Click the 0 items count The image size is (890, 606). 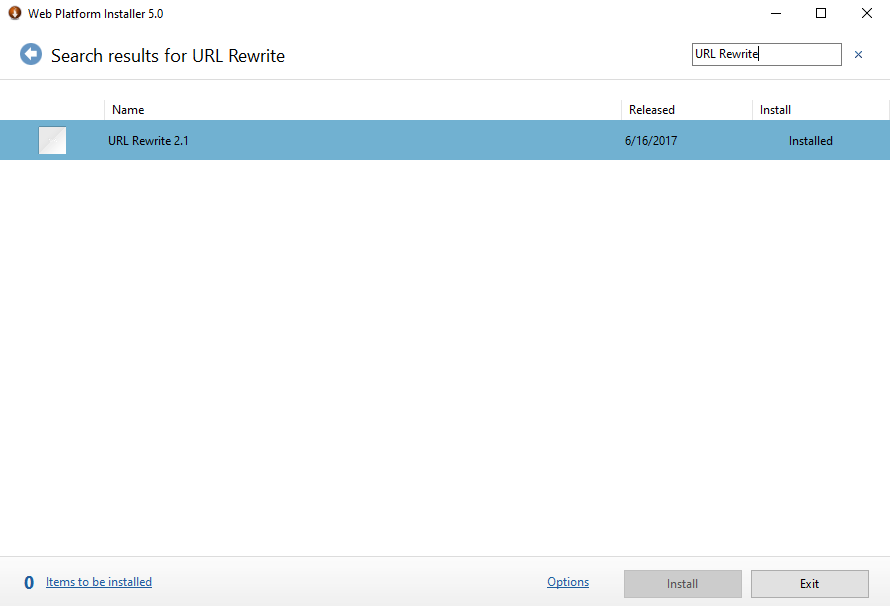point(29,583)
